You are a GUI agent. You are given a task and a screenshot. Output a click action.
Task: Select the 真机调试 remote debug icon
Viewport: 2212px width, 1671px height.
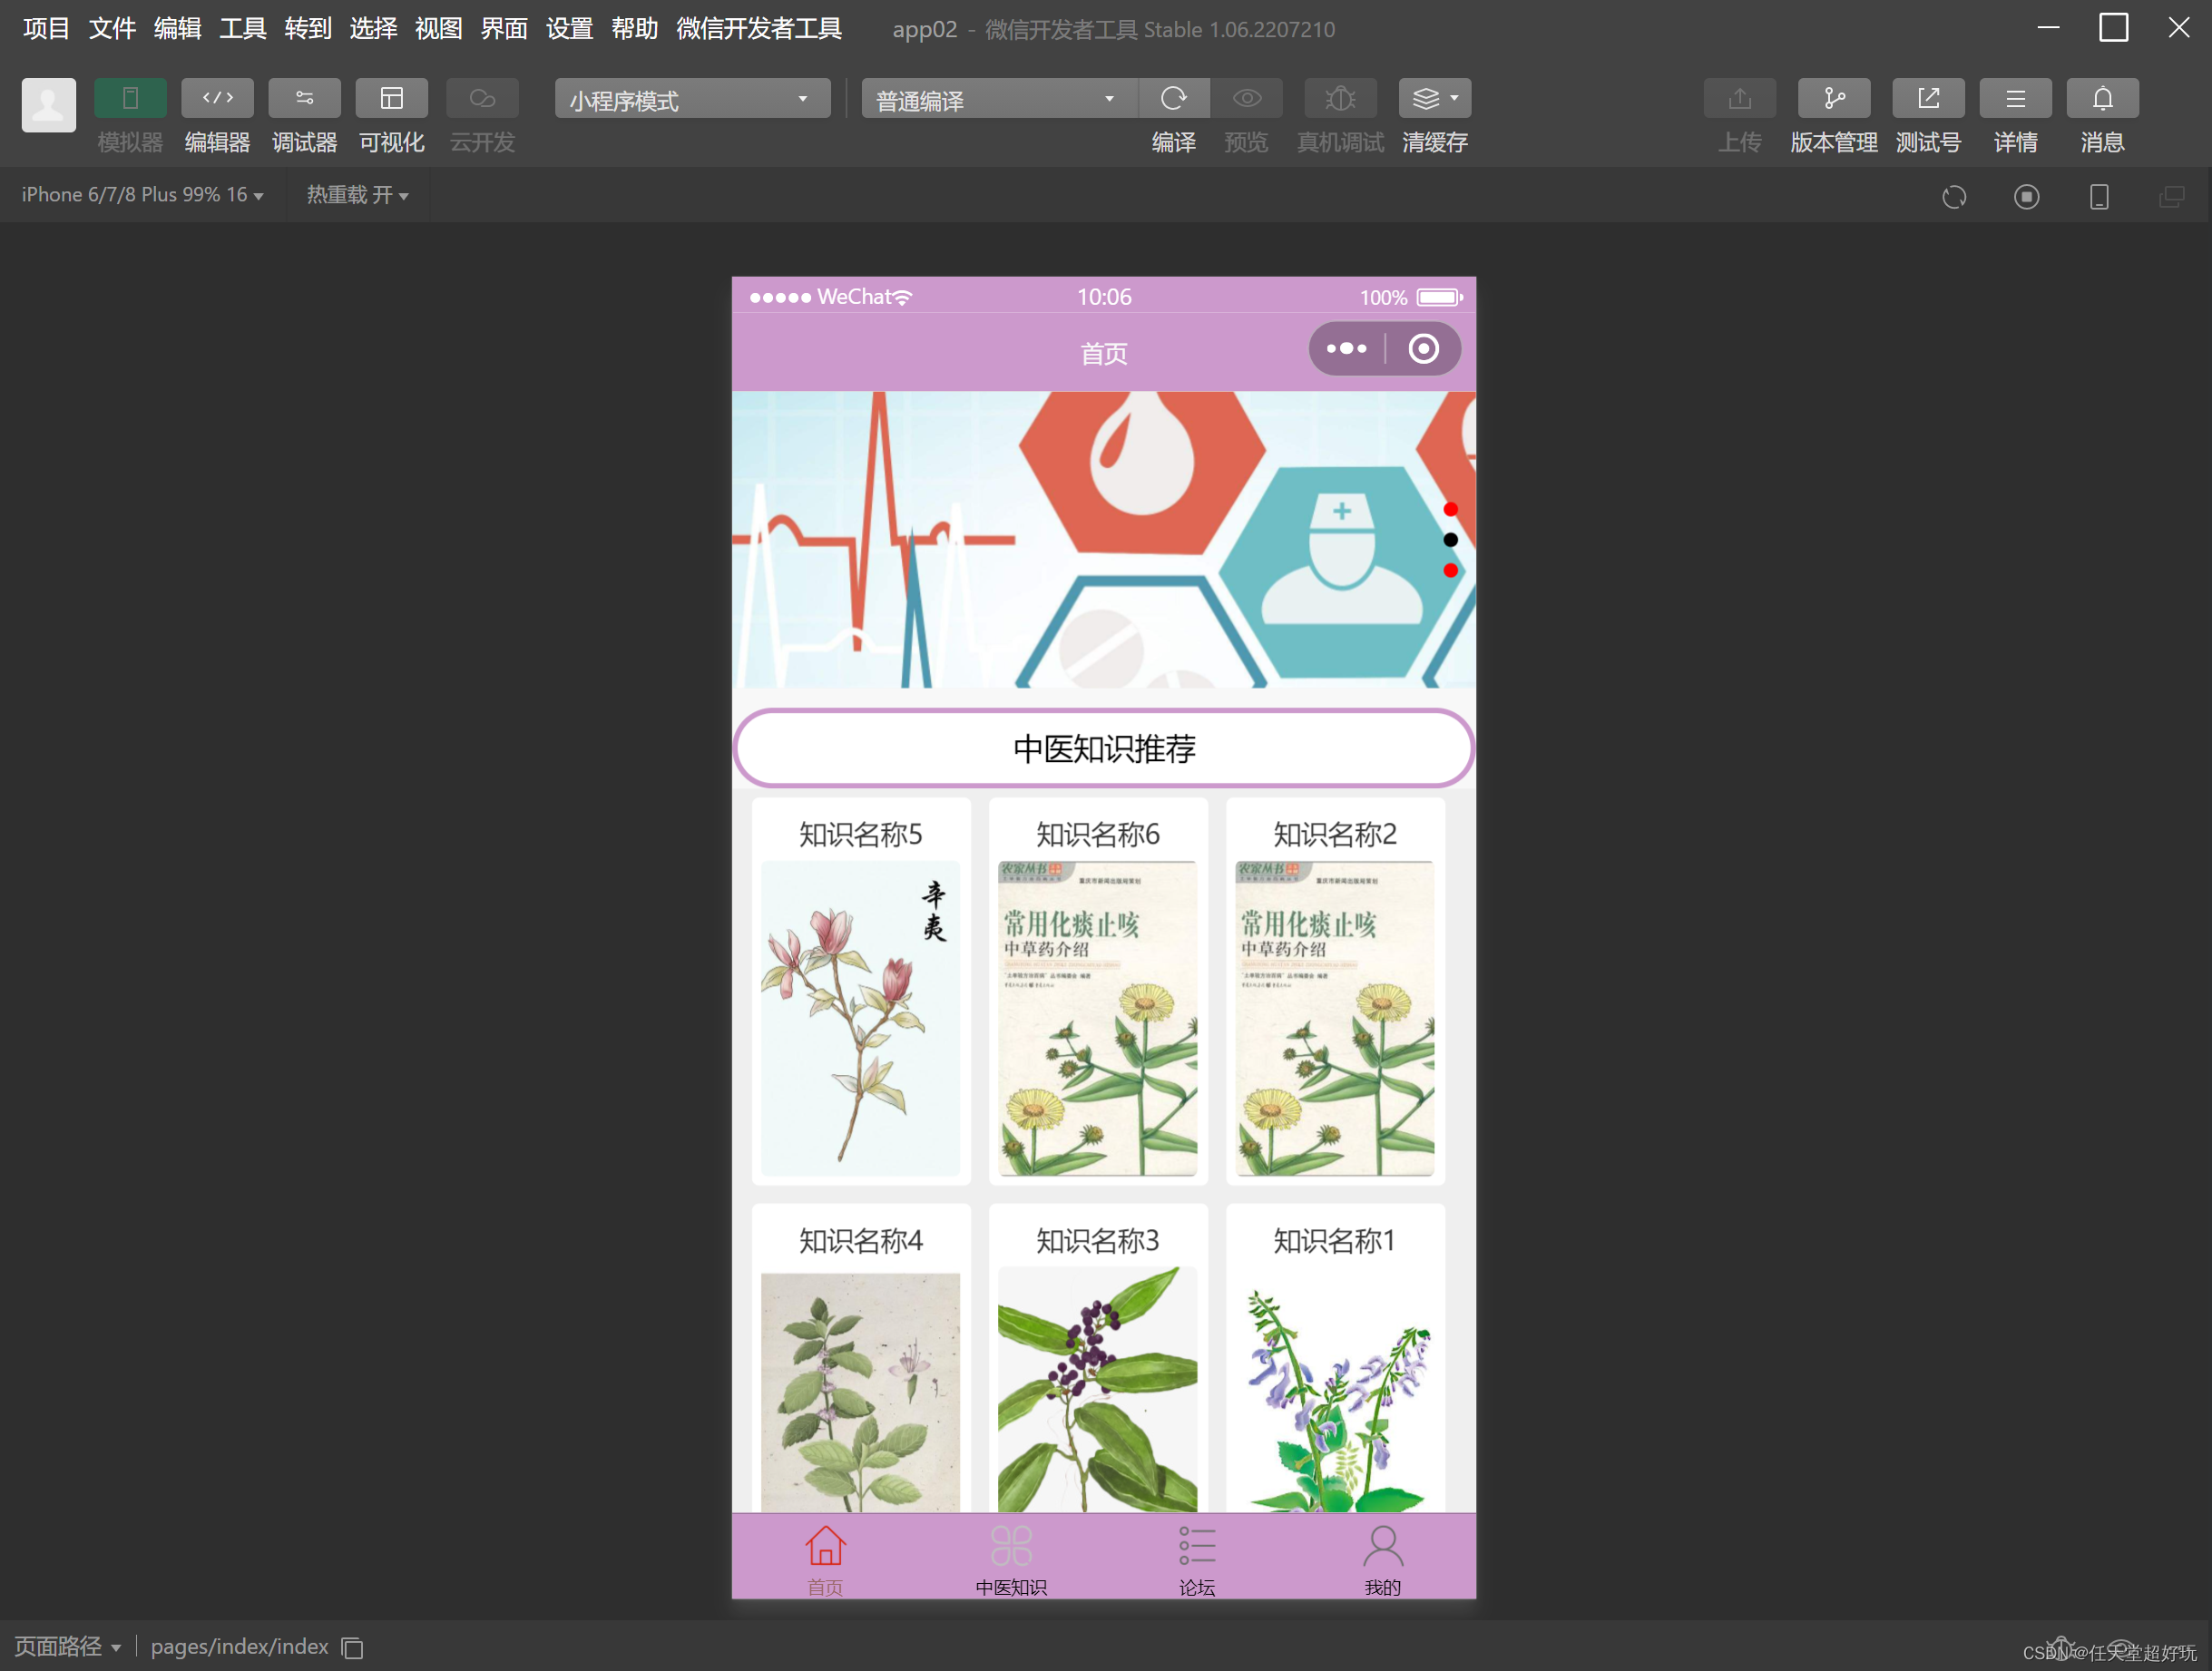click(1339, 98)
